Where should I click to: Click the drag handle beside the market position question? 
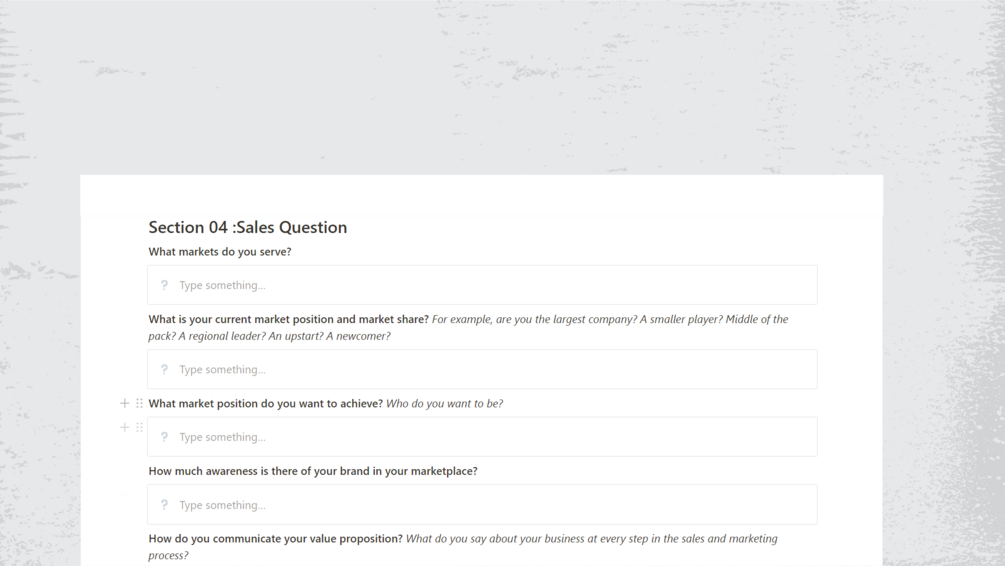[140, 403]
